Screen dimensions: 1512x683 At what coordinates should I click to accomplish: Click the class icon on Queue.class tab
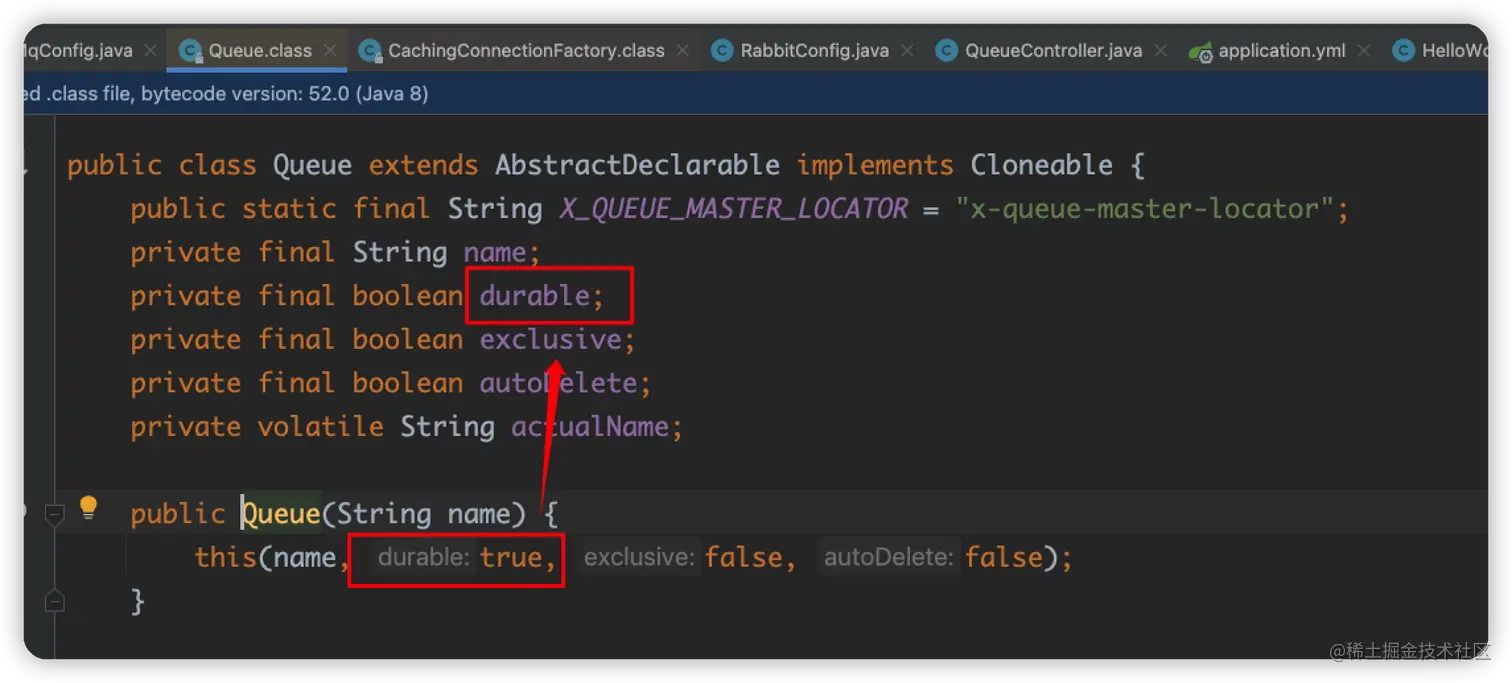pyautogui.click(x=190, y=51)
